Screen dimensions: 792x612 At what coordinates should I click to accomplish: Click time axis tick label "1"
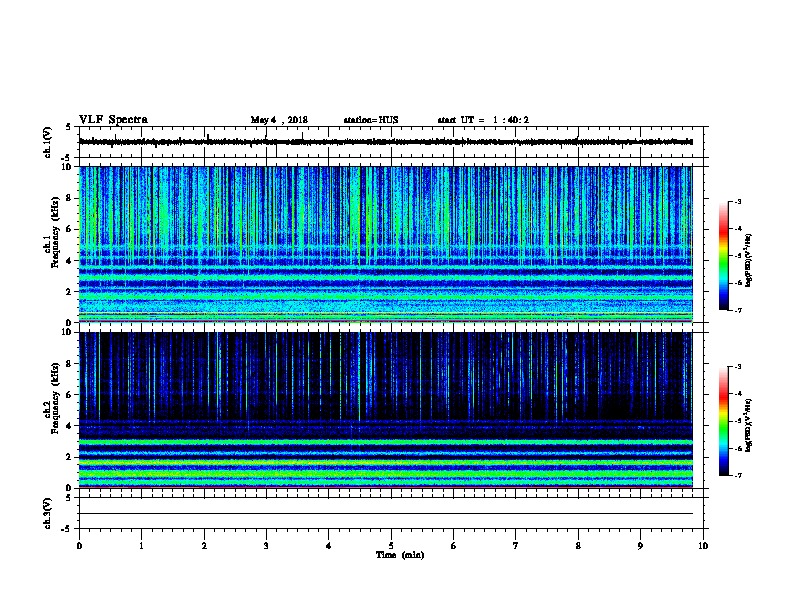[141, 546]
